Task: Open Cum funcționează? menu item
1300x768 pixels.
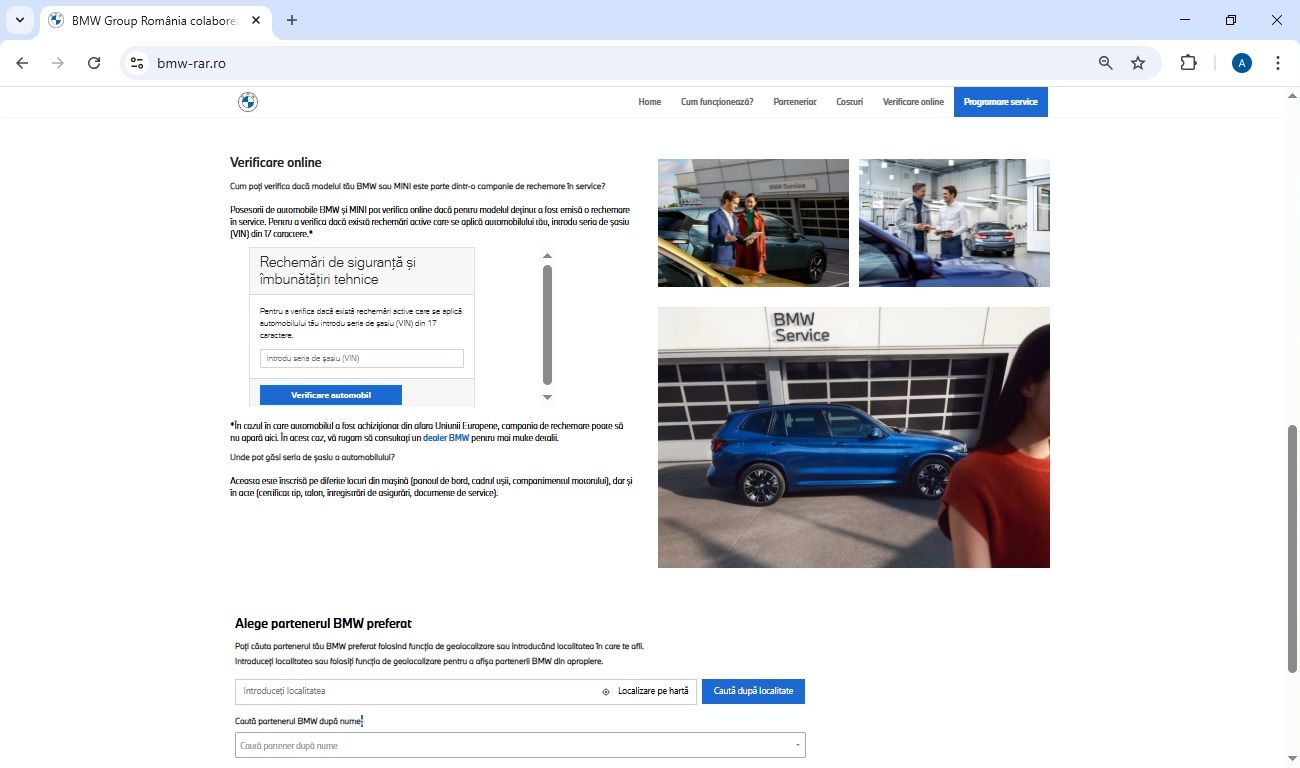Action: 717,102
